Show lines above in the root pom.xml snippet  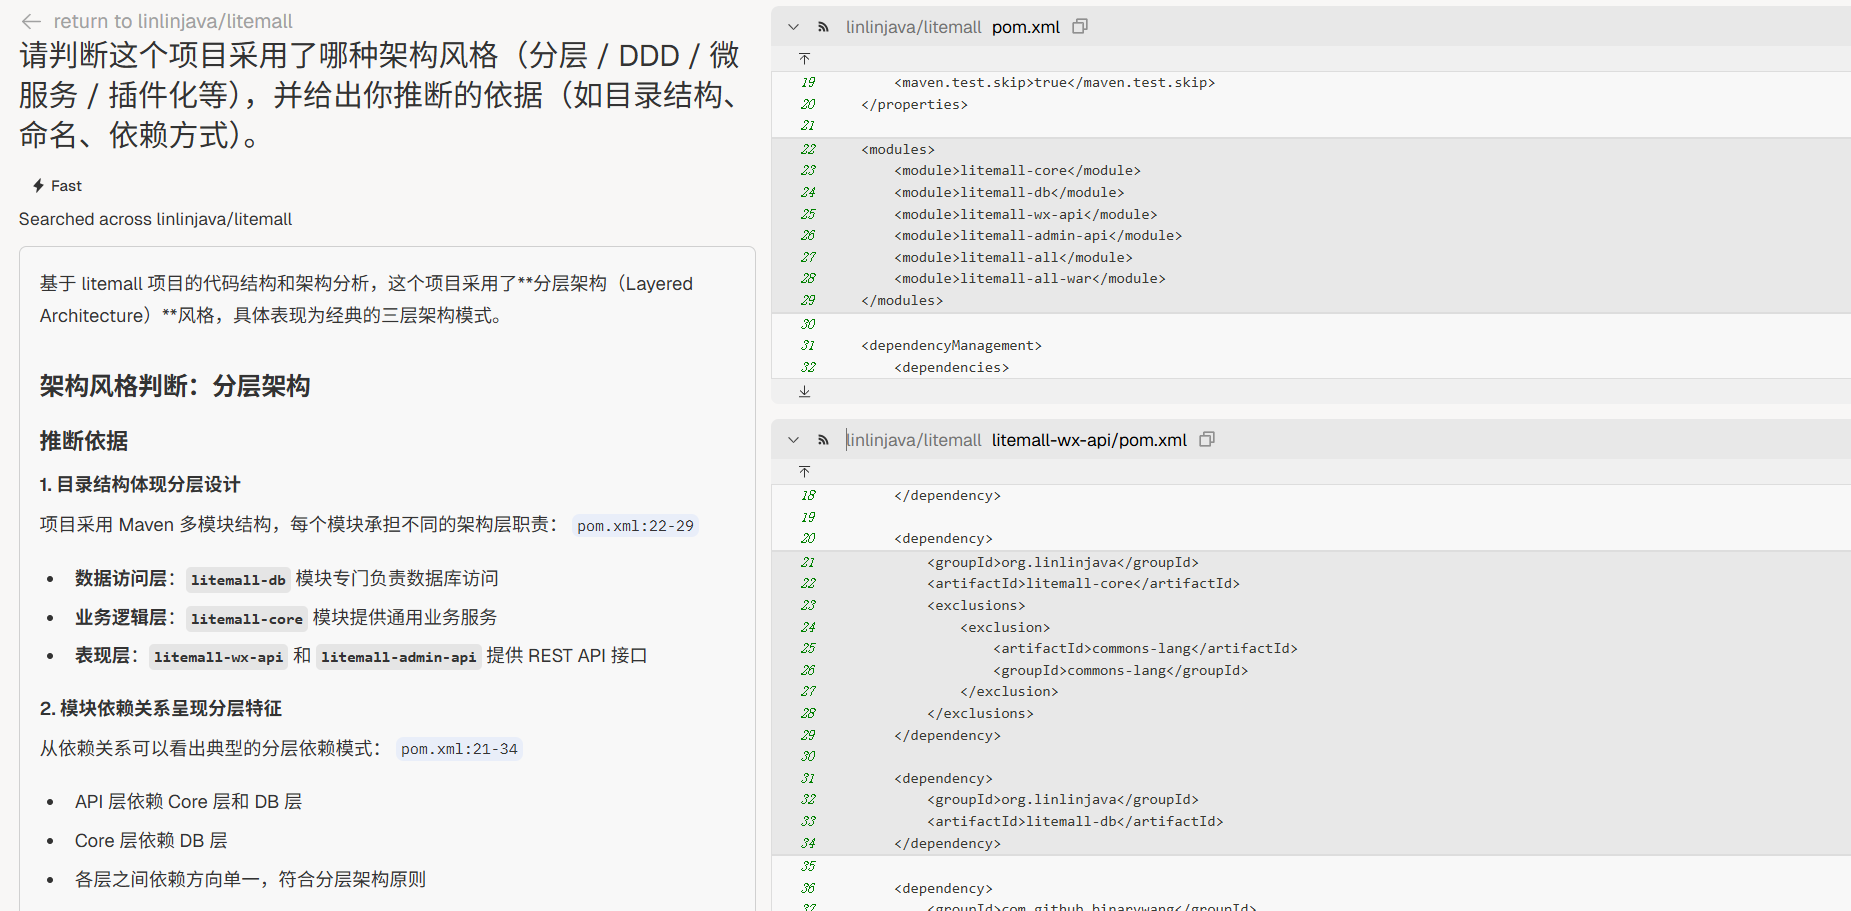coord(804,59)
